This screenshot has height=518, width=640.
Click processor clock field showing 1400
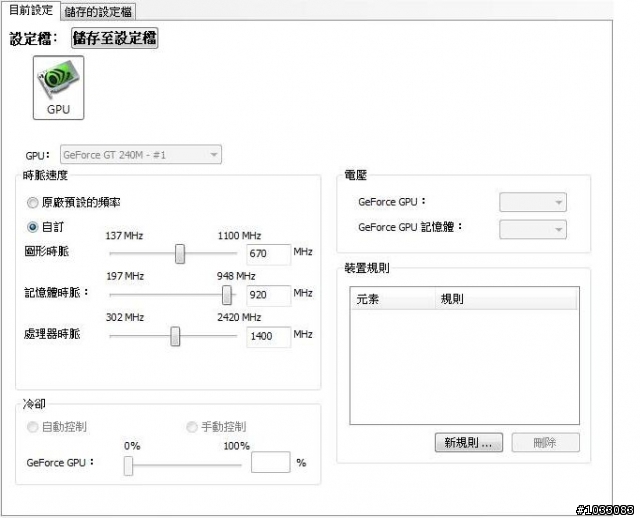pos(269,337)
